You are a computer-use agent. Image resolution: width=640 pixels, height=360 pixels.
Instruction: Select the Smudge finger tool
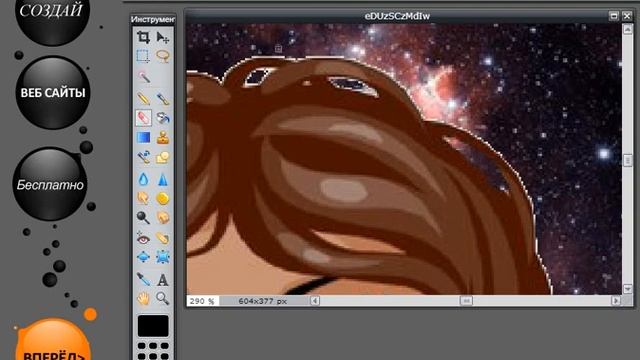pyautogui.click(x=143, y=198)
